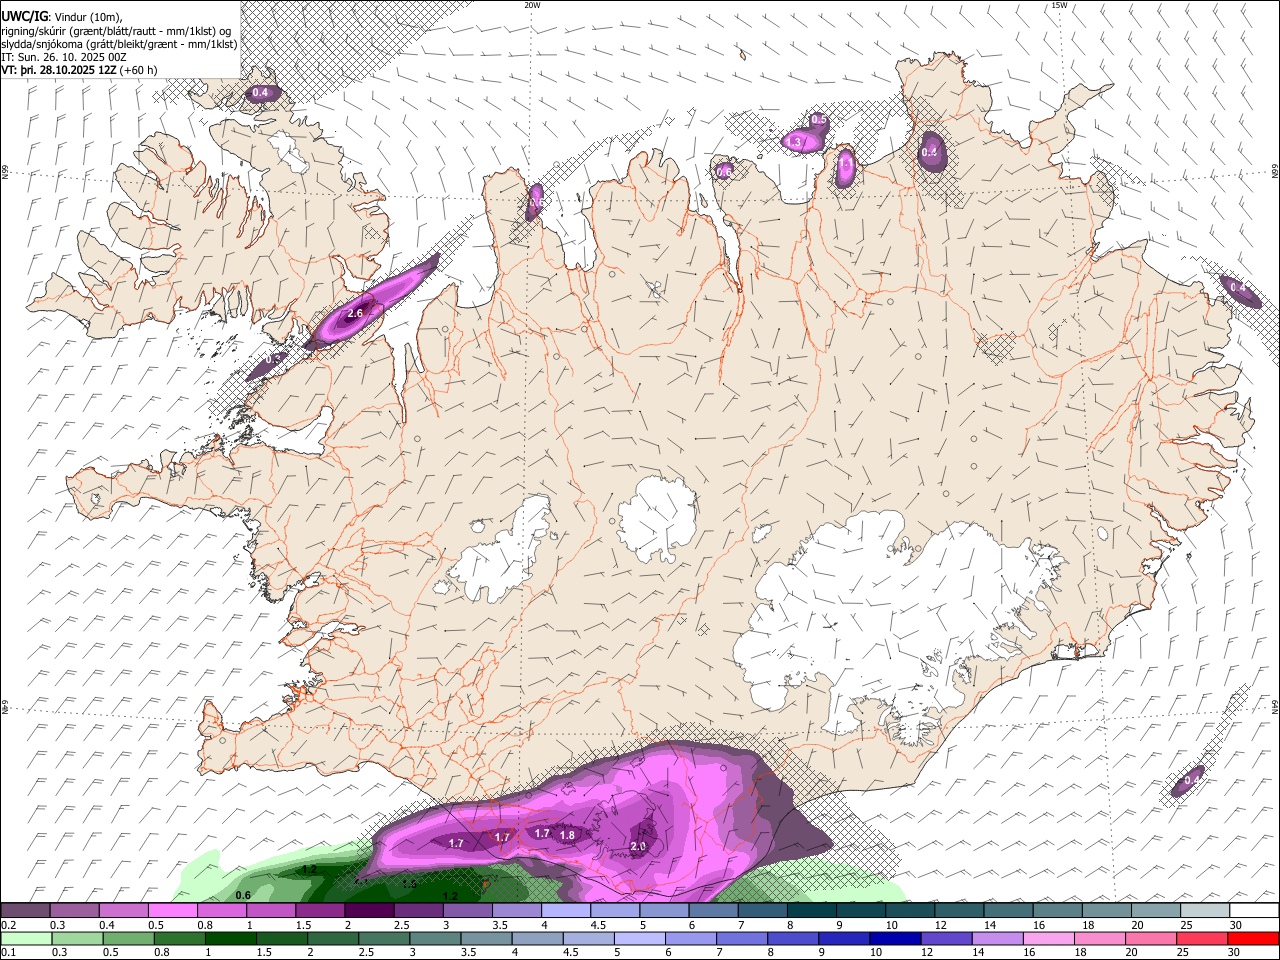Click the violet rain swatch above 12
Screen dimensions: 1280x960
(945, 939)
